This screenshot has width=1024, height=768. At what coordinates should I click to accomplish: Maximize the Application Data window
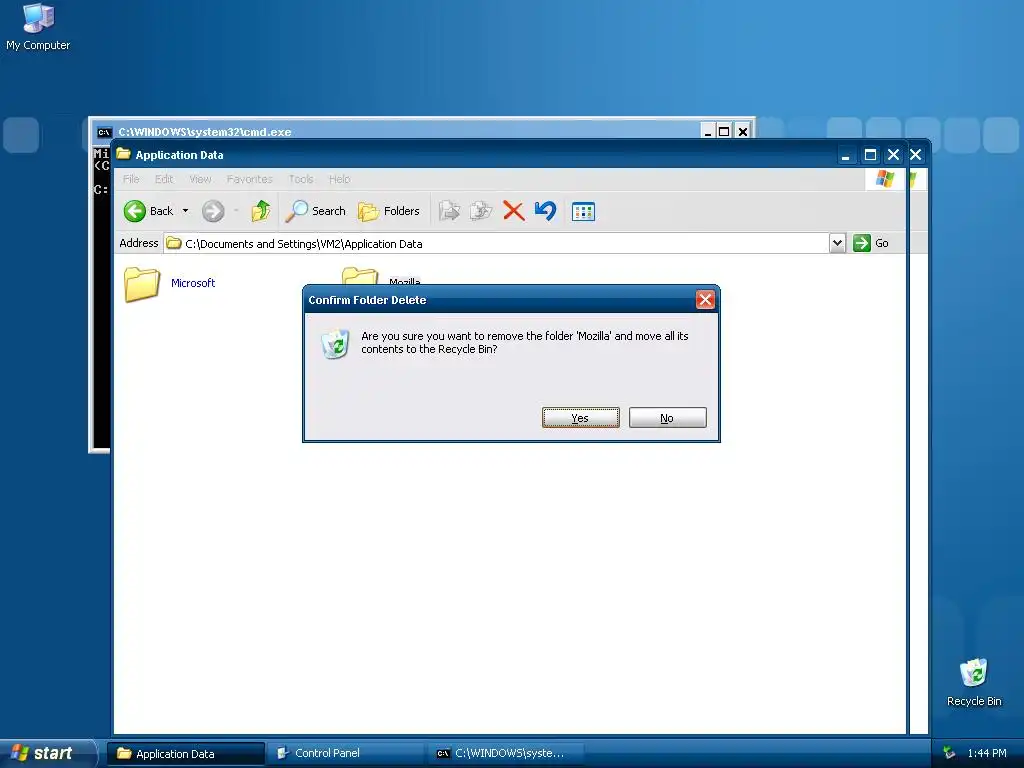(x=870, y=155)
